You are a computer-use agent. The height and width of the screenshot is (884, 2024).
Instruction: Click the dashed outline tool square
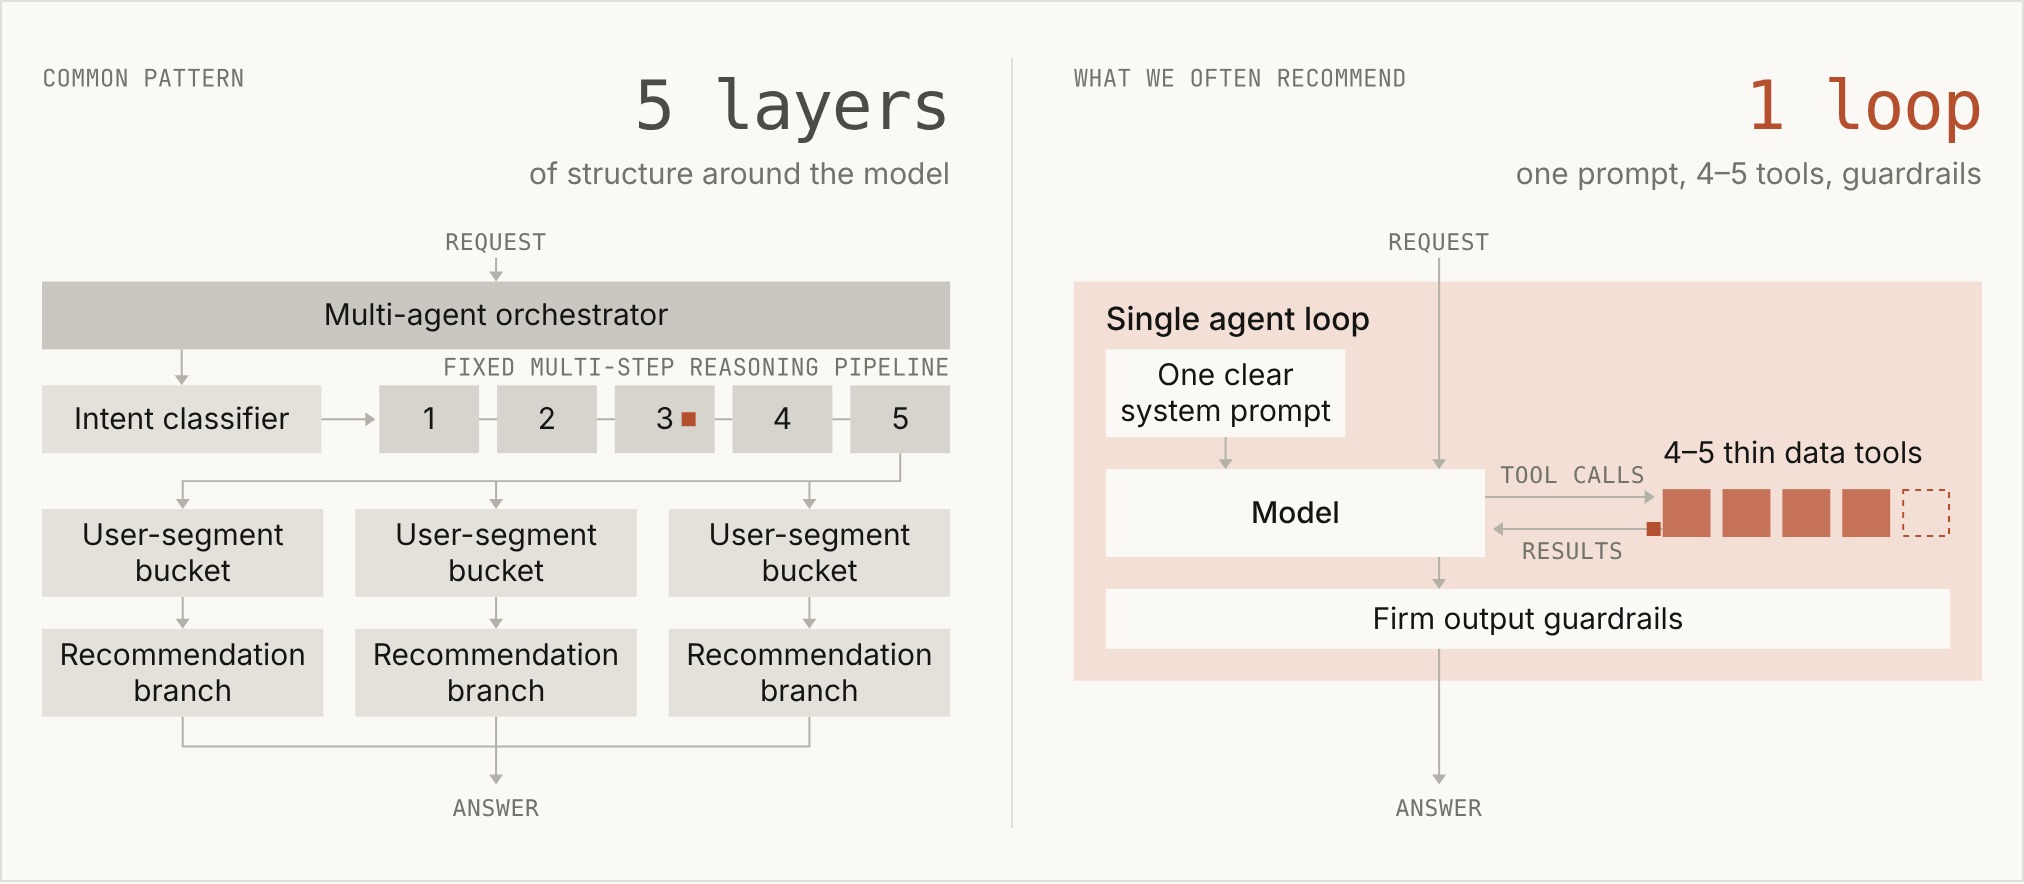(1926, 513)
